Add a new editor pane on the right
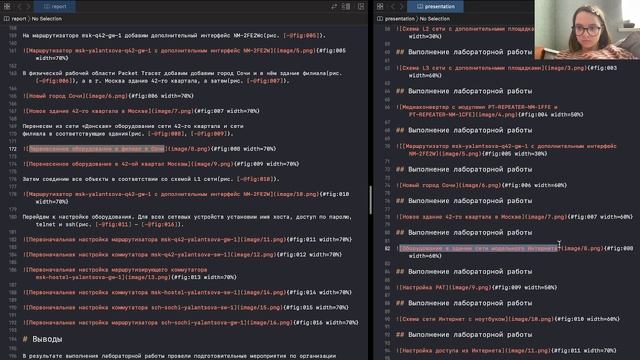Screen dimensions: 640x360 click(x=361, y=6)
